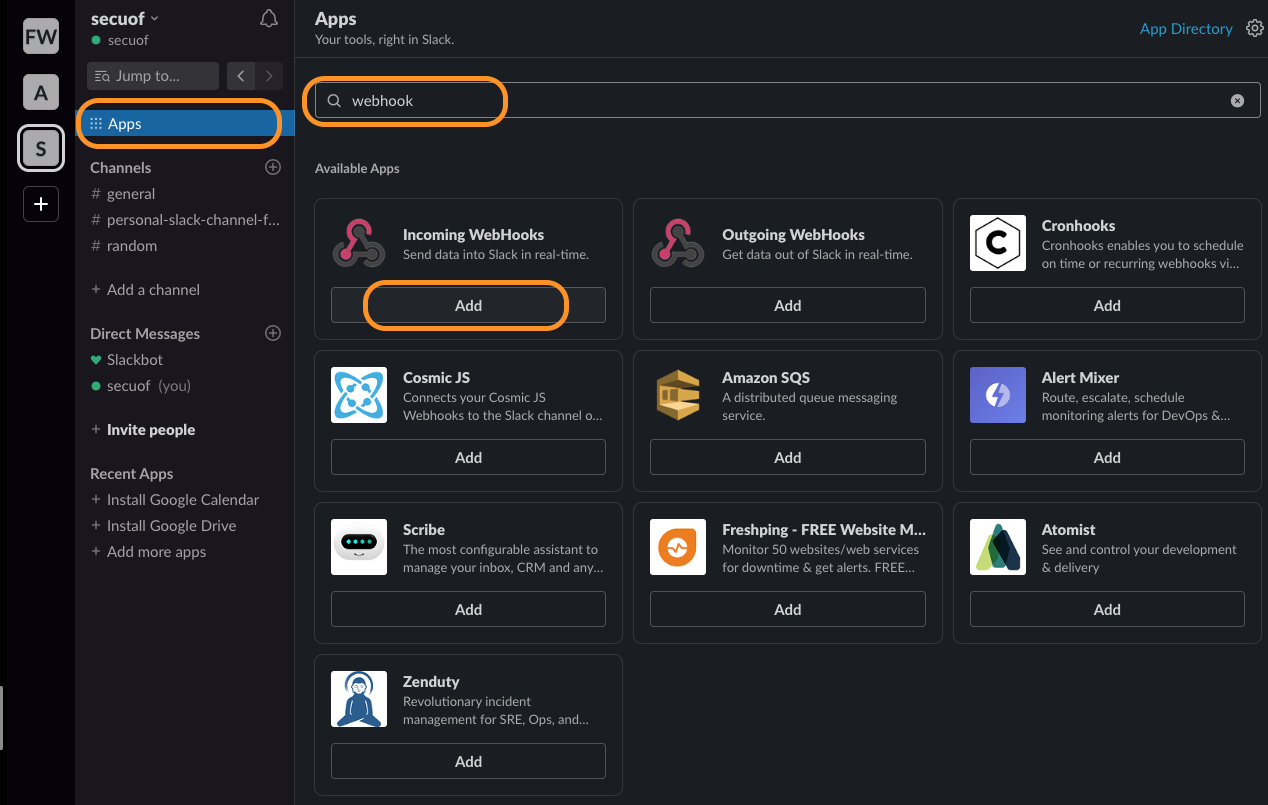Screen dimensions: 1268x805
Task: Open the App Directory link
Action: [x=1186, y=29]
